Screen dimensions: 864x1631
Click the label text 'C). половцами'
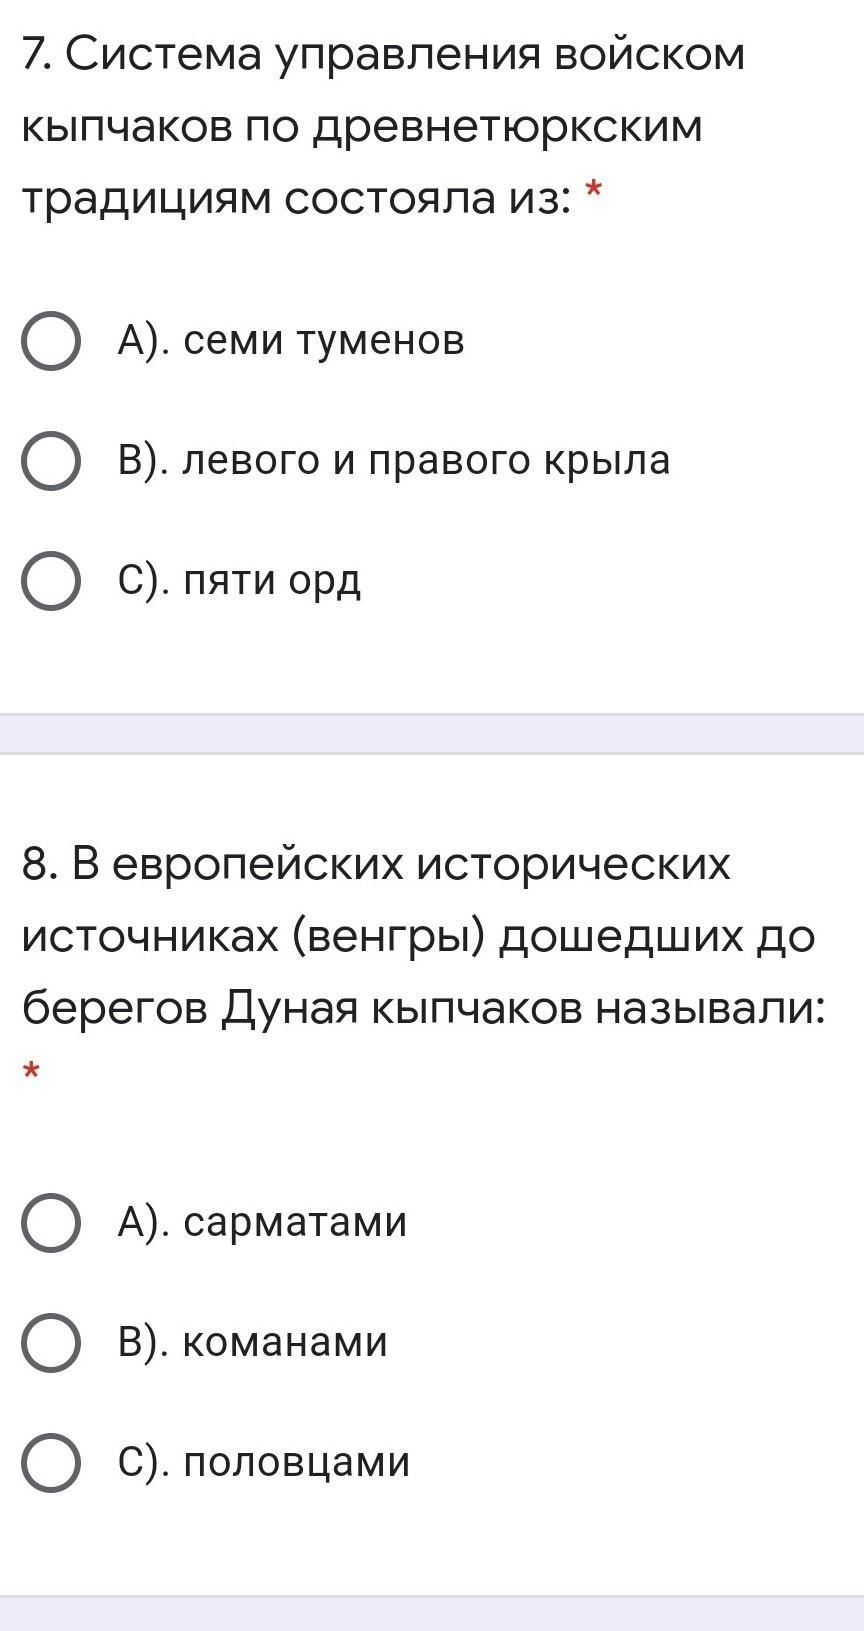pyautogui.click(x=264, y=1463)
